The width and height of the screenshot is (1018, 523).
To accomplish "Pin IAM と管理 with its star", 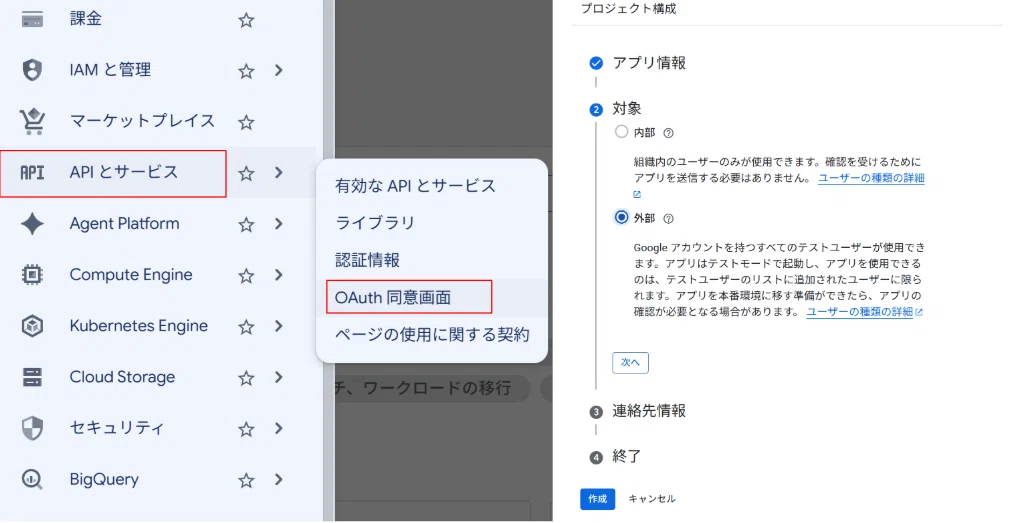I will click(x=246, y=71).
